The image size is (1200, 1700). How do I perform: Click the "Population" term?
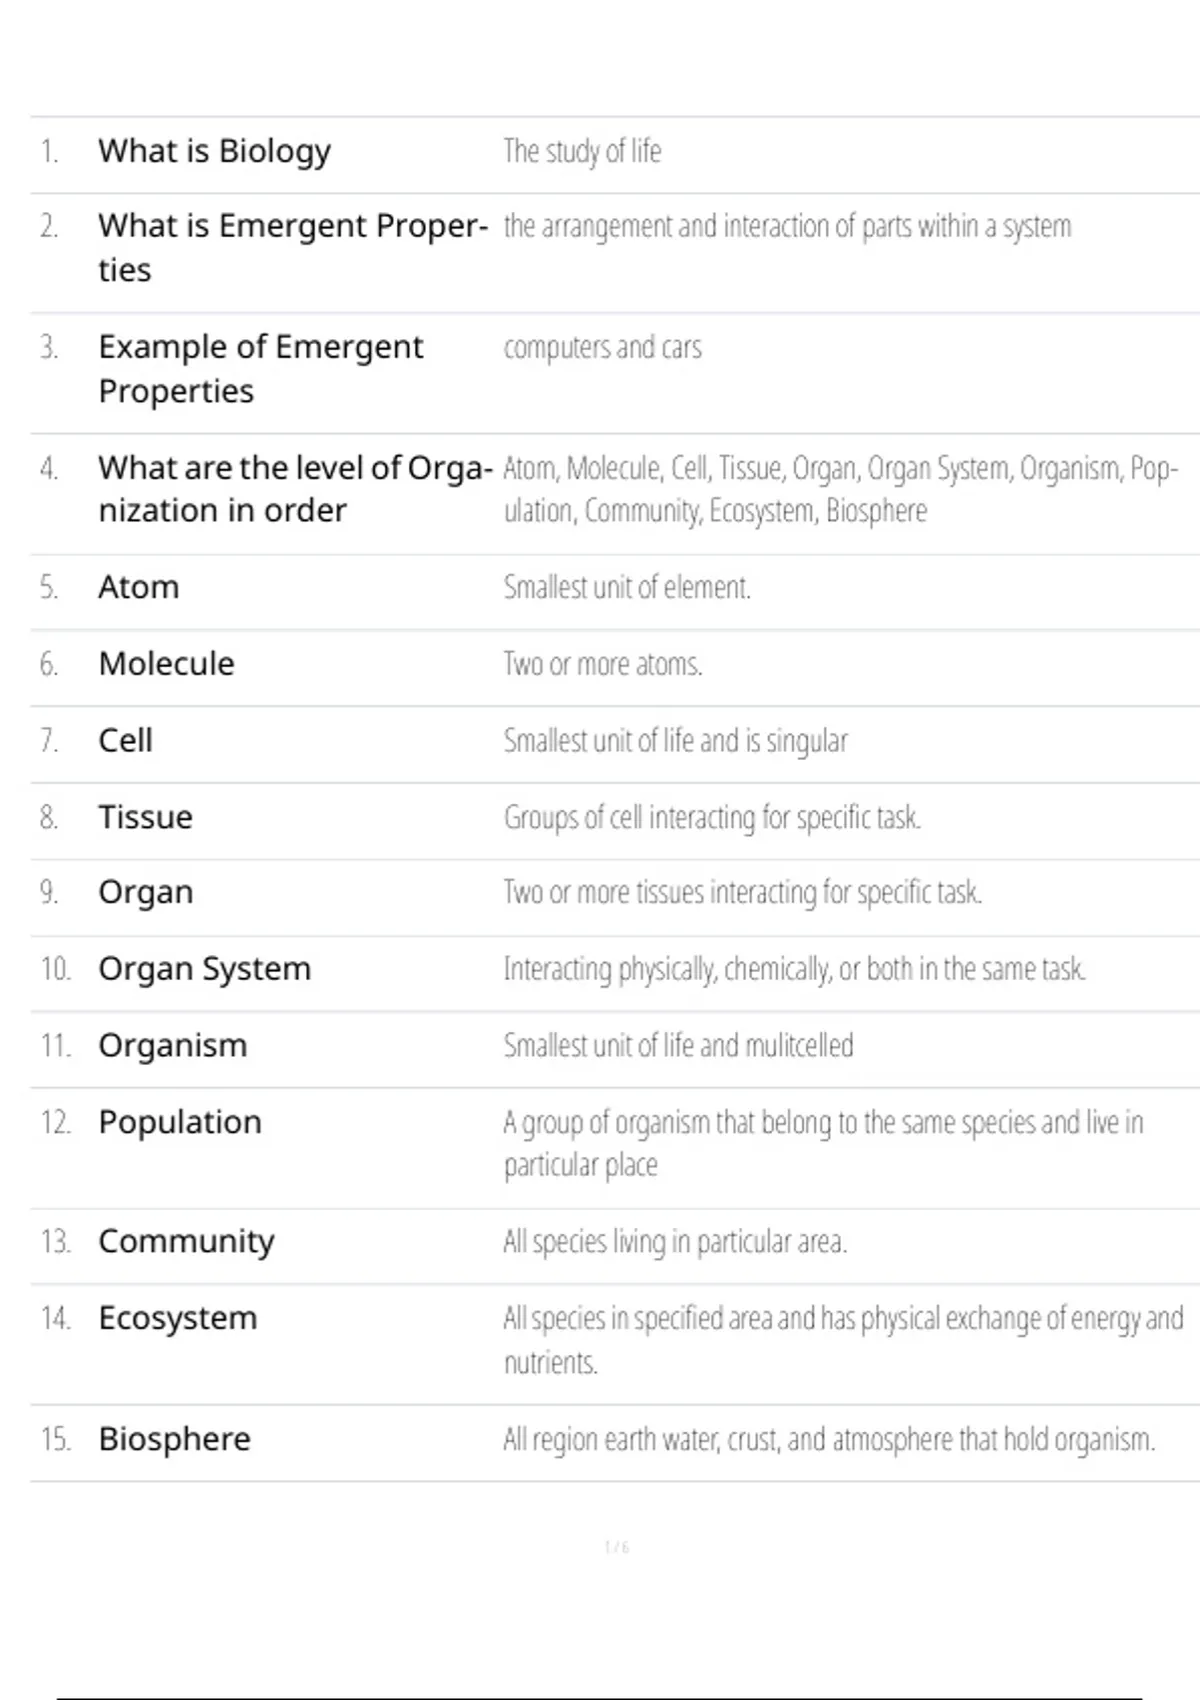(x=180, y=1122)
